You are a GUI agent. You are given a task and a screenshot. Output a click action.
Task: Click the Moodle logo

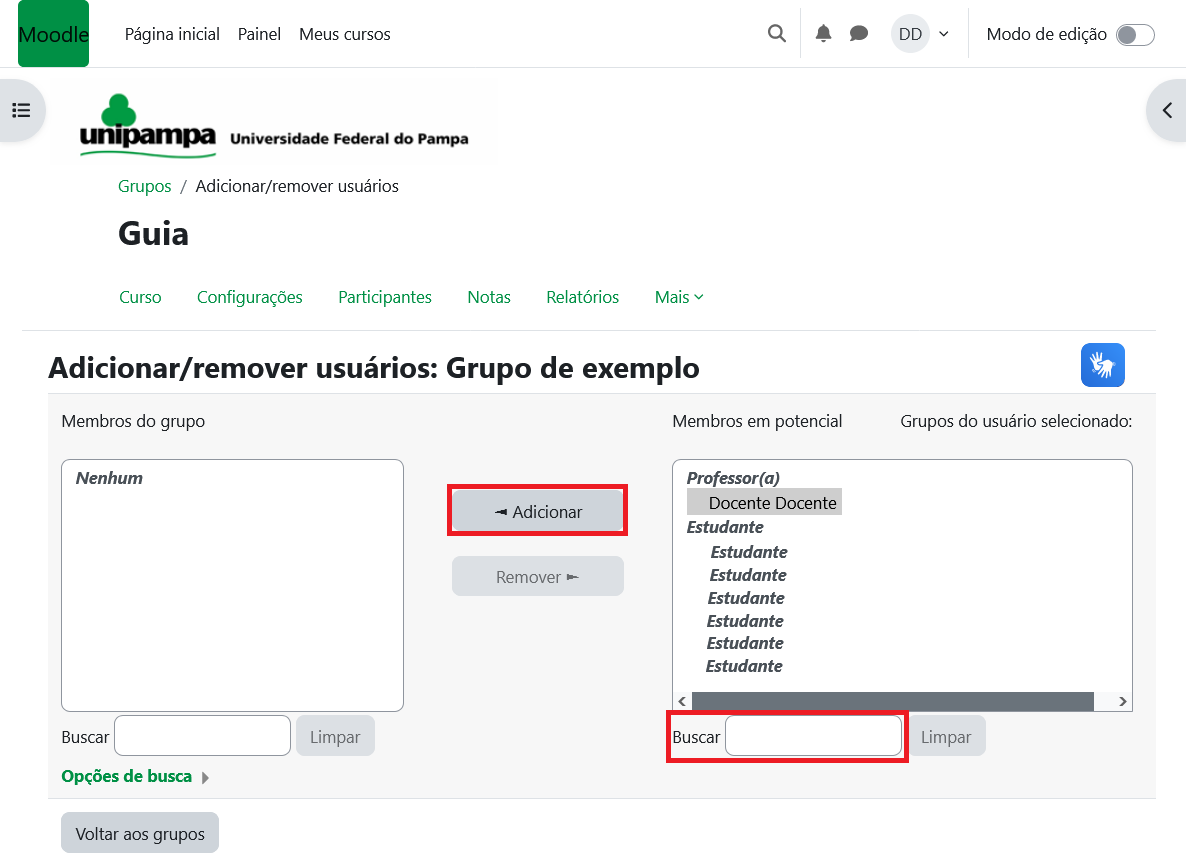[53, 34]
